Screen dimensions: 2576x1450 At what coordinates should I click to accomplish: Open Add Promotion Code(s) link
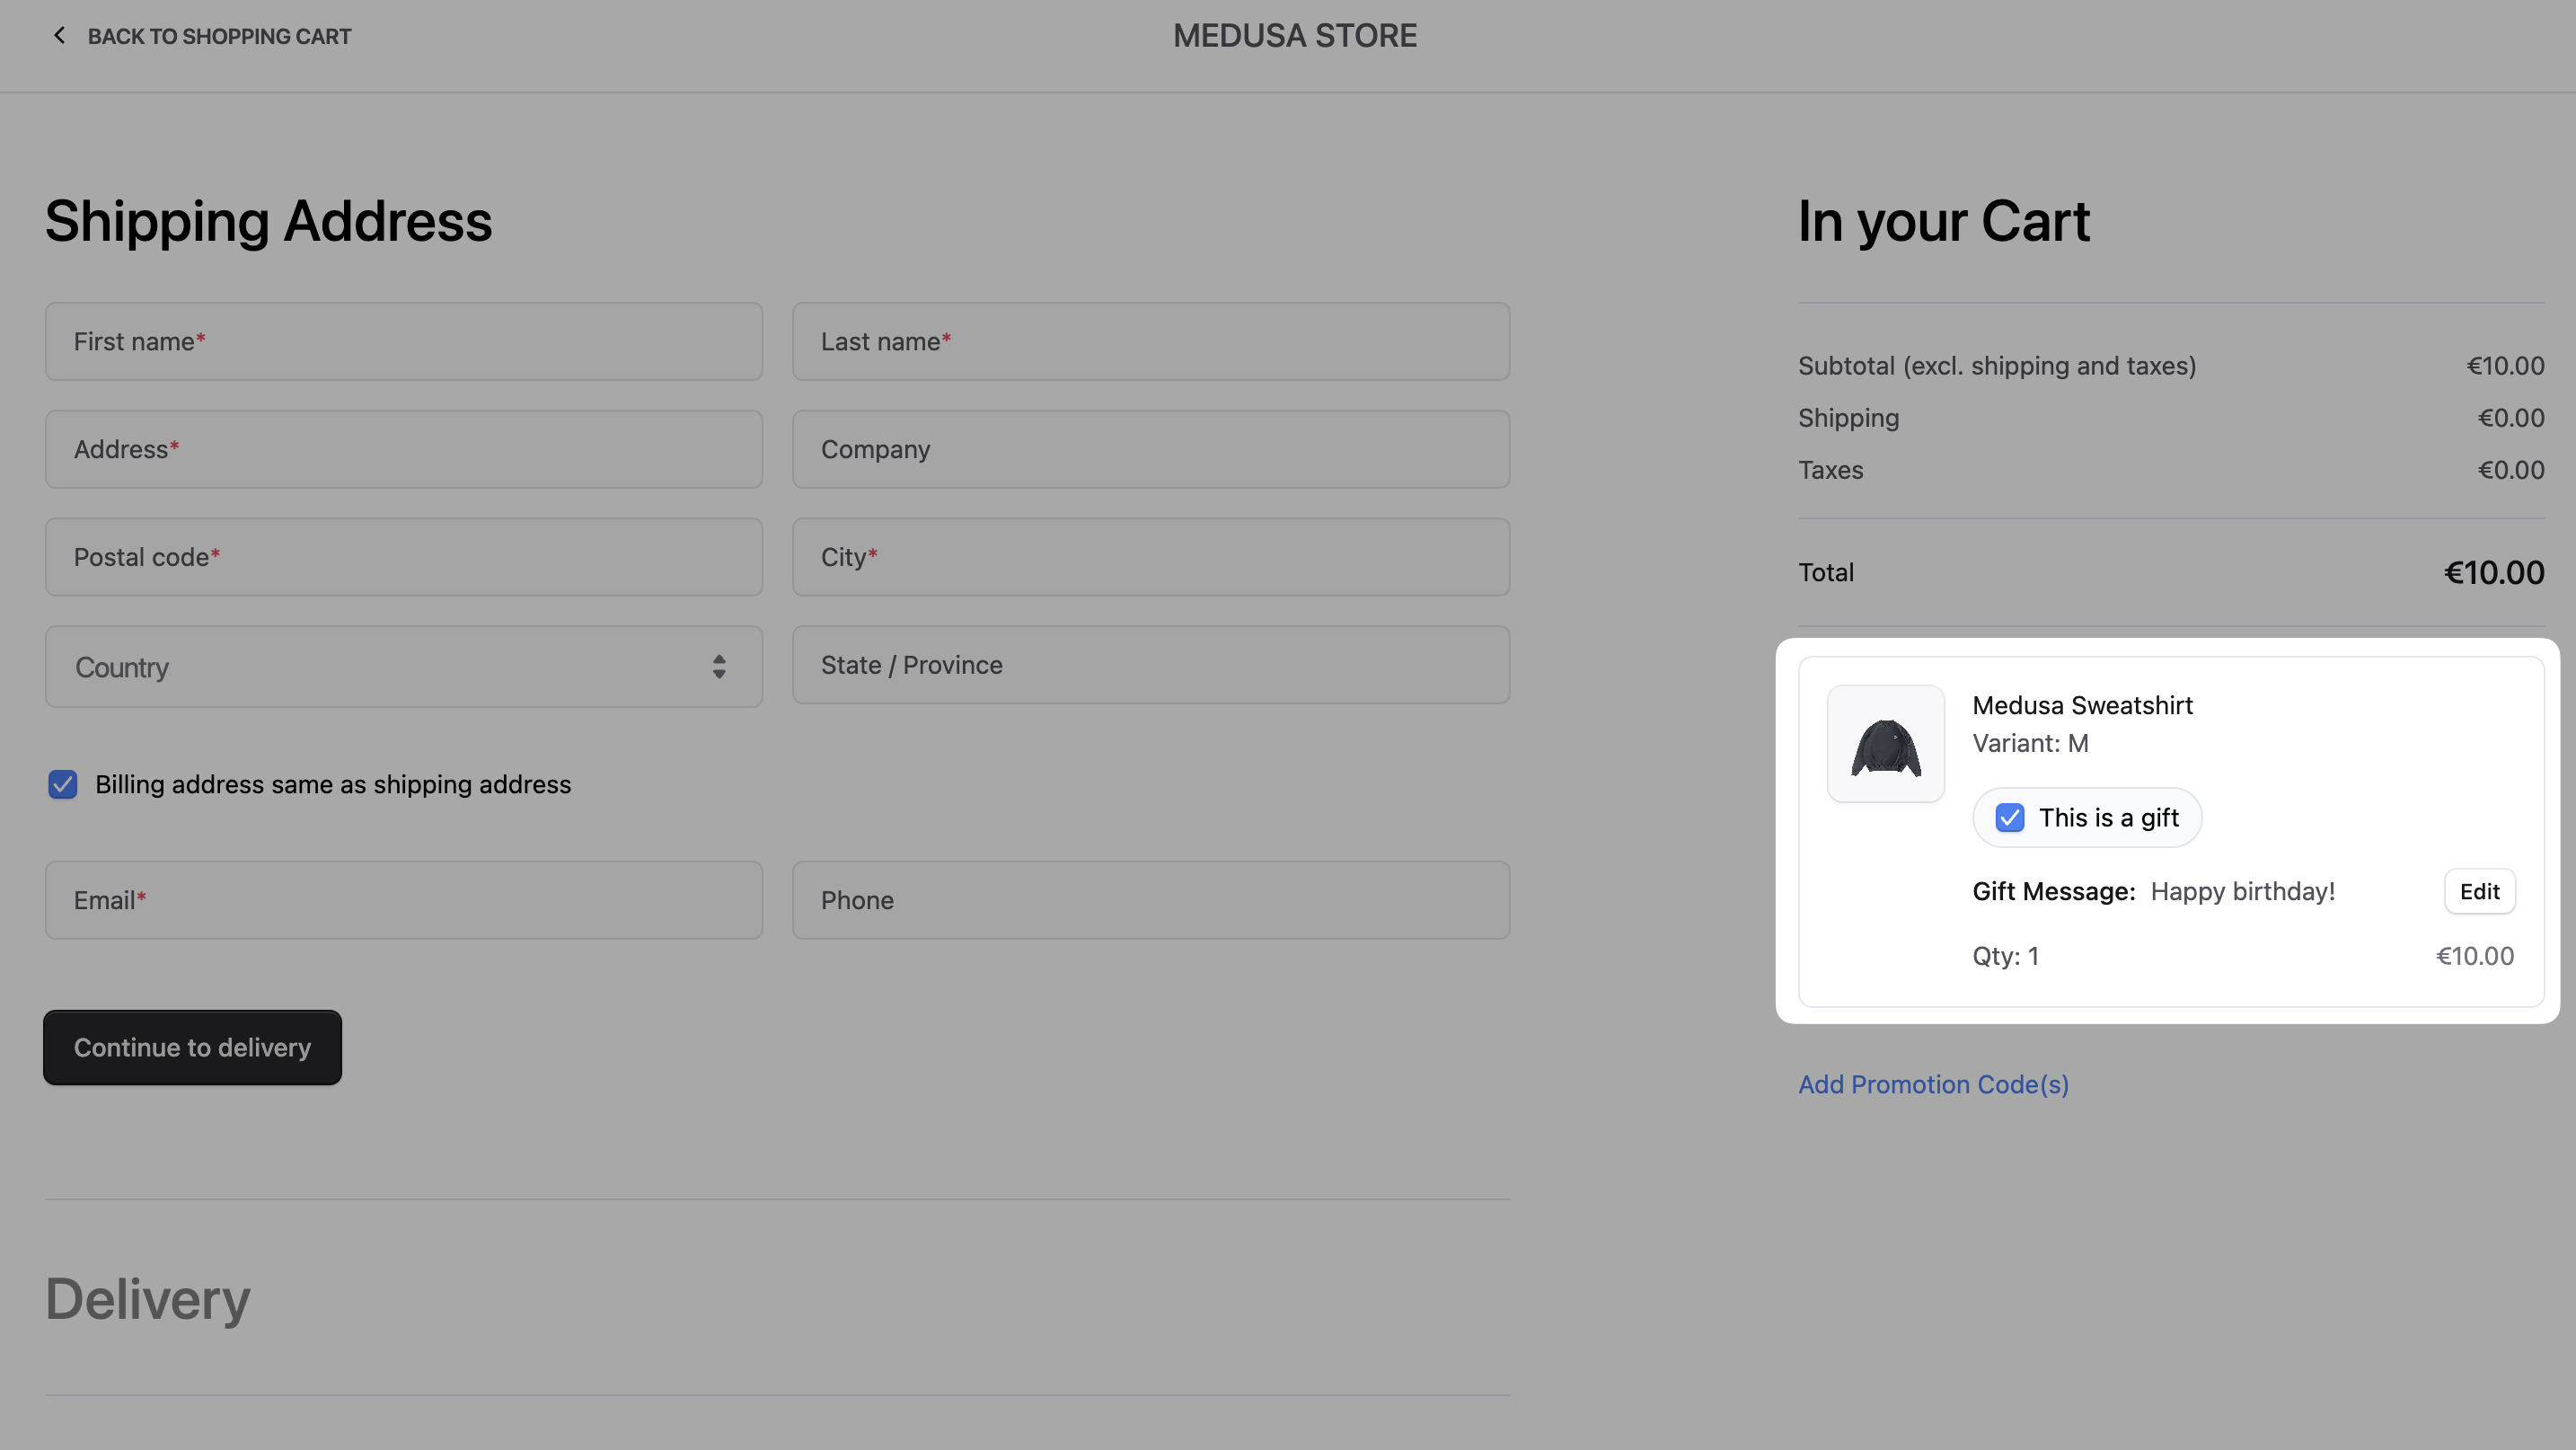(1933, 1084)
